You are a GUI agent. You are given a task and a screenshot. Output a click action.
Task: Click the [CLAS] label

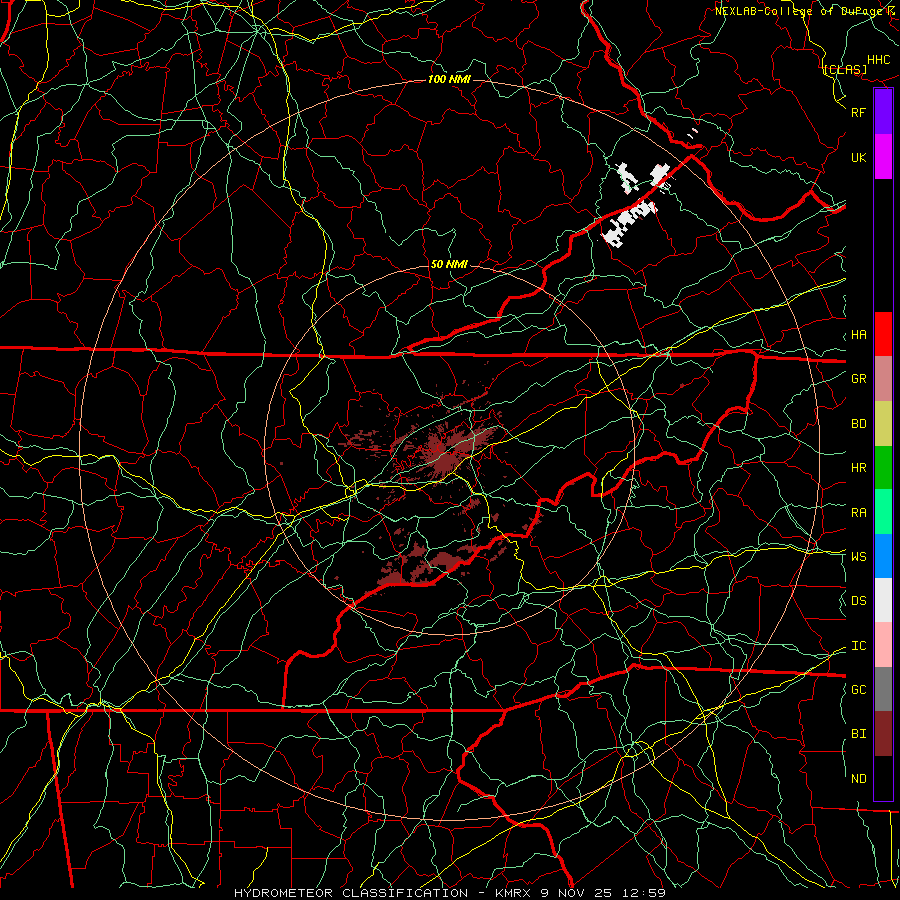[845, 69]
